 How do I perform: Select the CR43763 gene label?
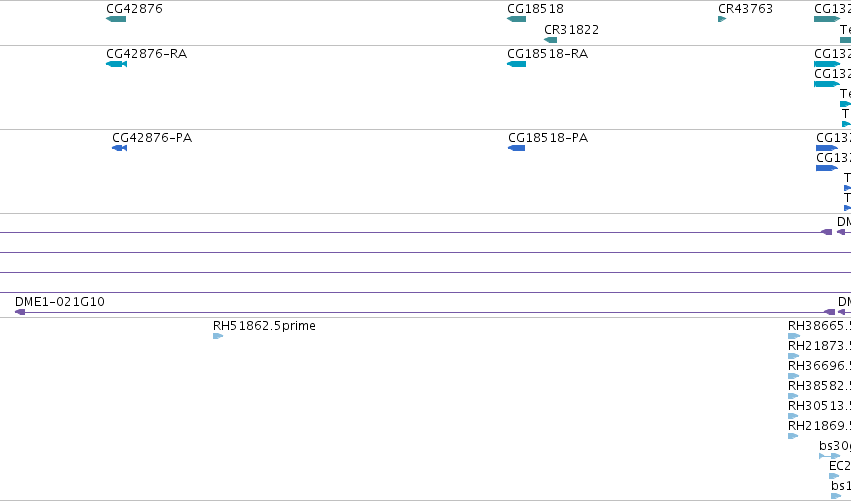pyautogui.click(x=745, y=9)
